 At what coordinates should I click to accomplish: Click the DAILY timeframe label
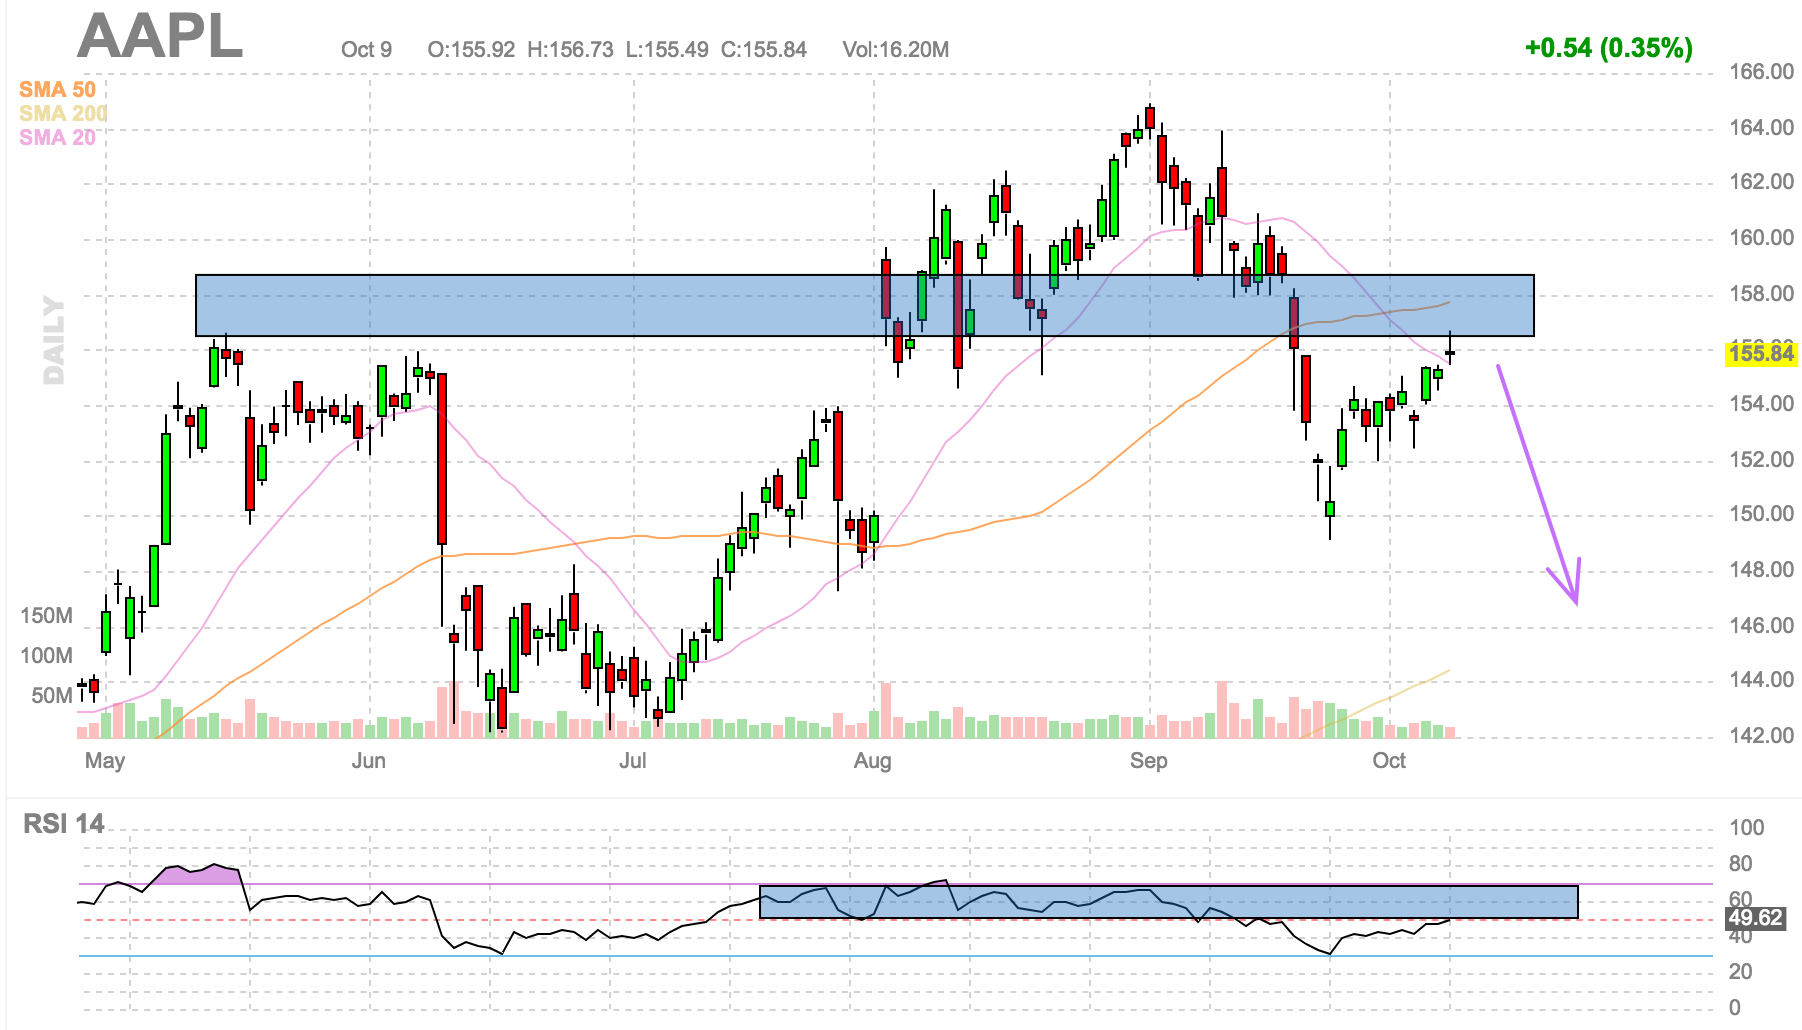54,340
